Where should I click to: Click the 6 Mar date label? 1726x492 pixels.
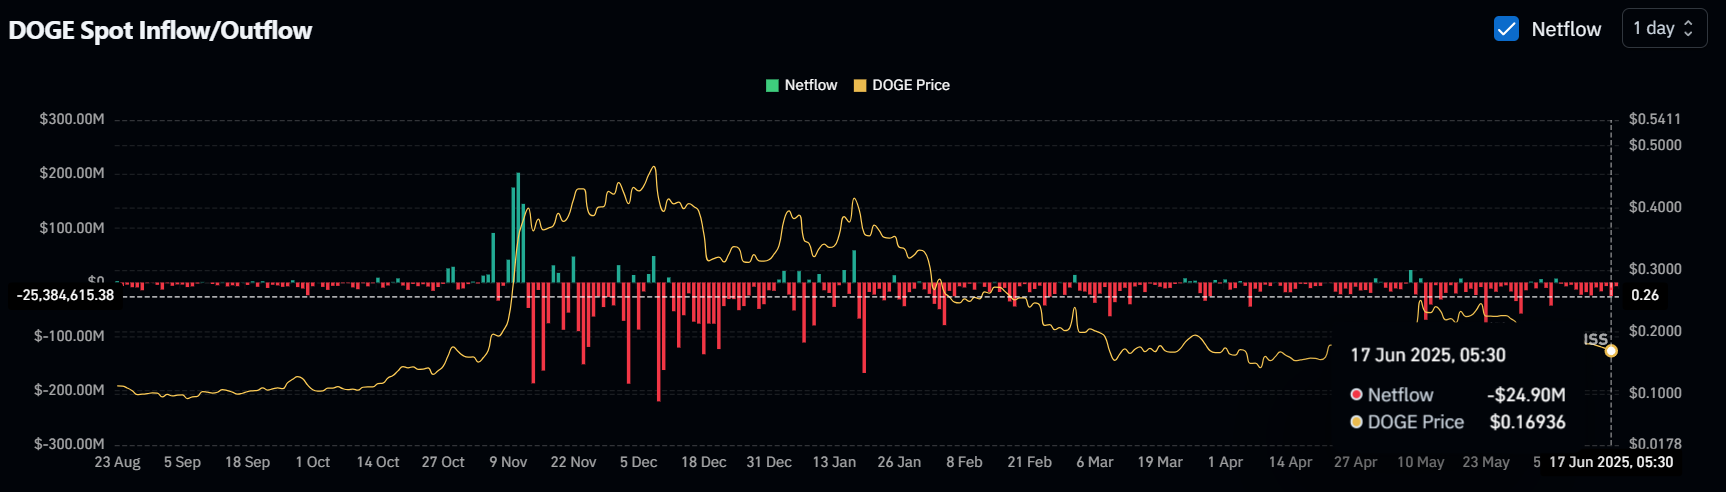(x=1094, y=462)
